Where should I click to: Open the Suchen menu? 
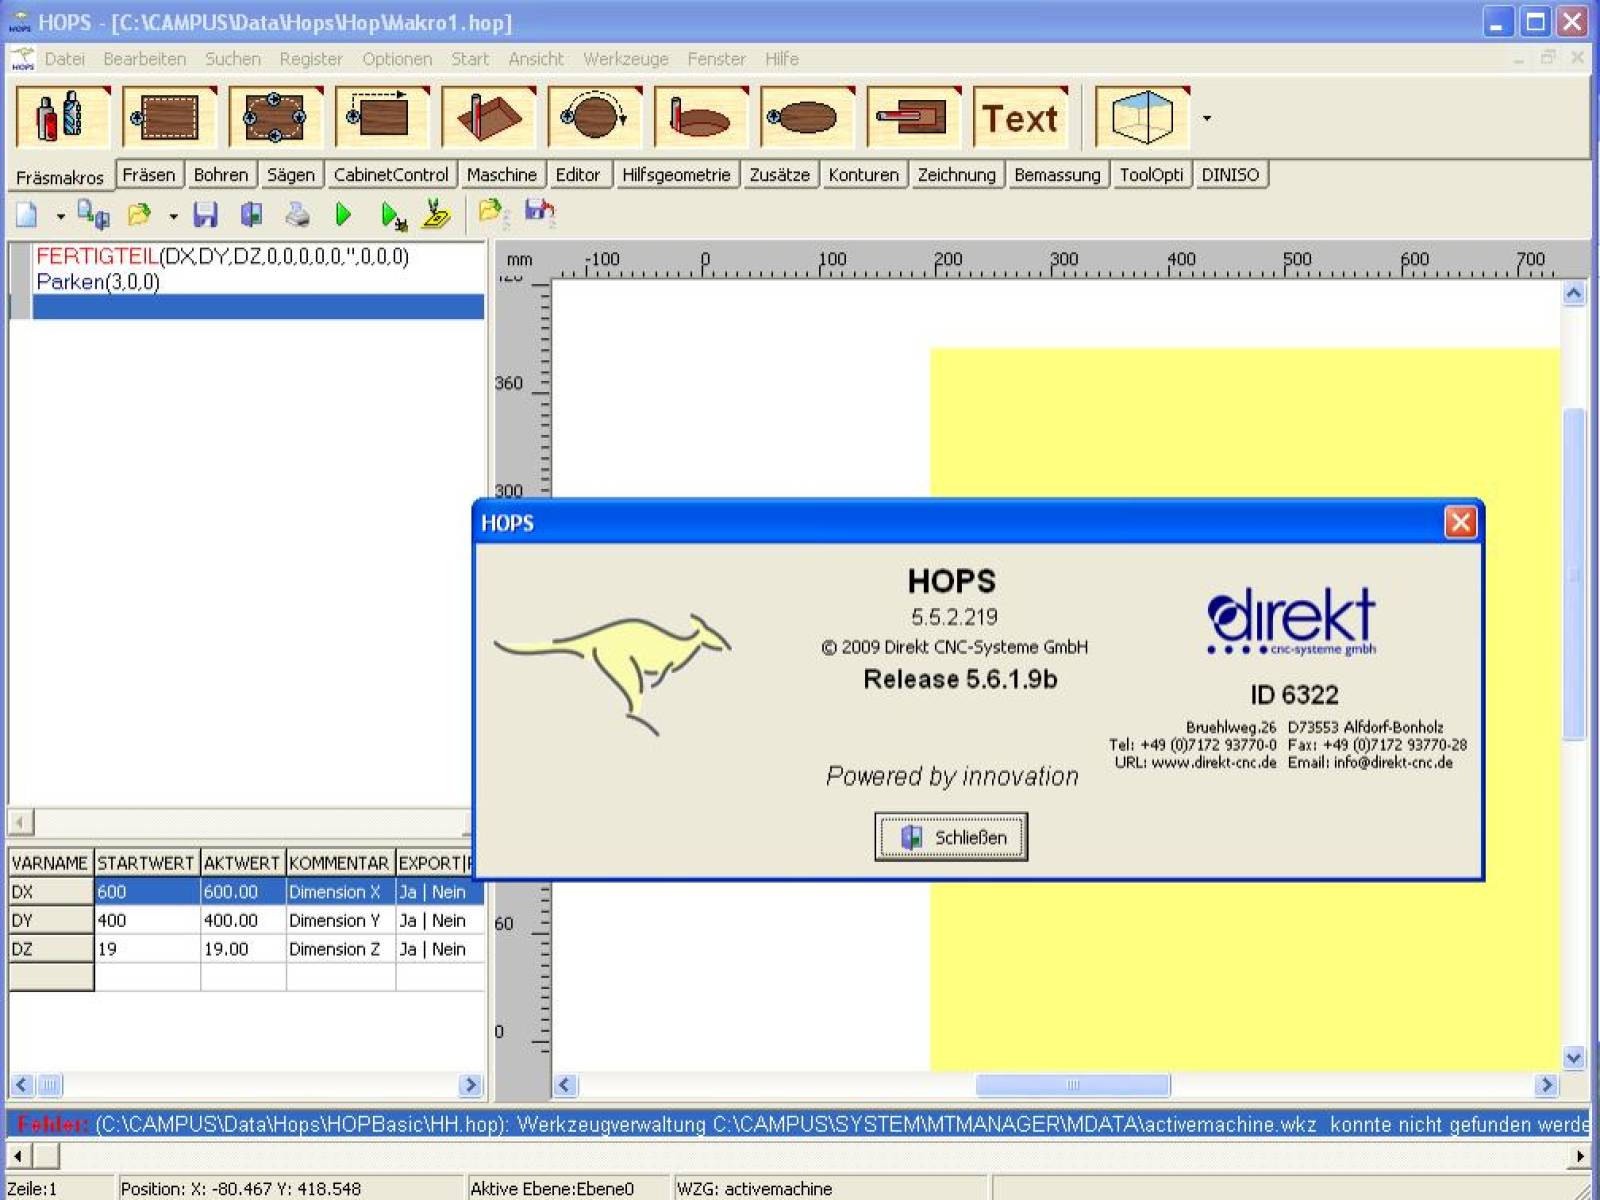pos(233,59)
